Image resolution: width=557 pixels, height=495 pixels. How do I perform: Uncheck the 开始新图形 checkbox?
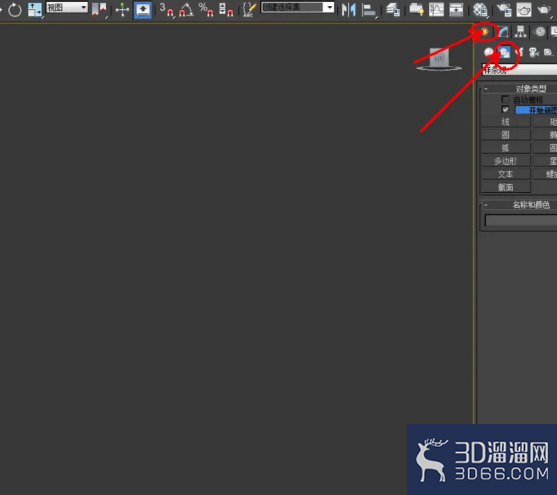(505, 109)
